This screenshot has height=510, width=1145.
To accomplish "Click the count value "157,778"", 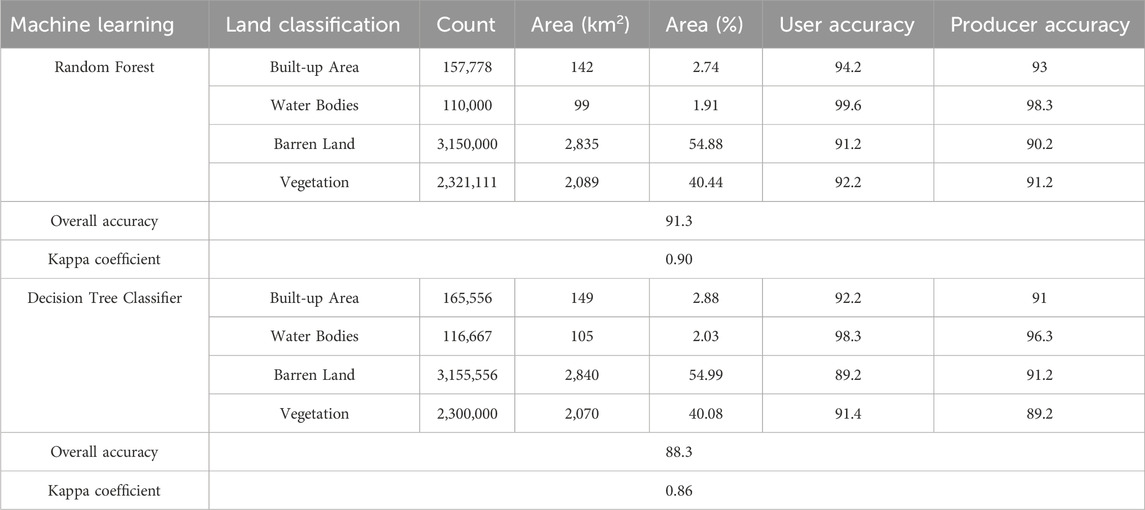I will pyautogui.click(x=467, y=68).
